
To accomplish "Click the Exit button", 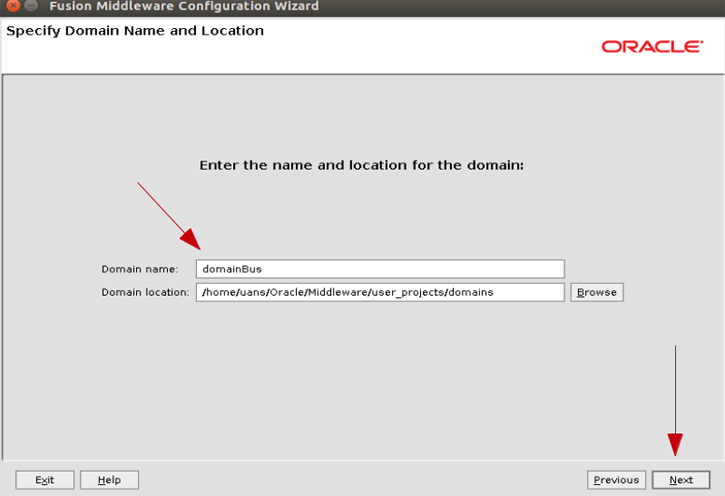I will [44, 480].
